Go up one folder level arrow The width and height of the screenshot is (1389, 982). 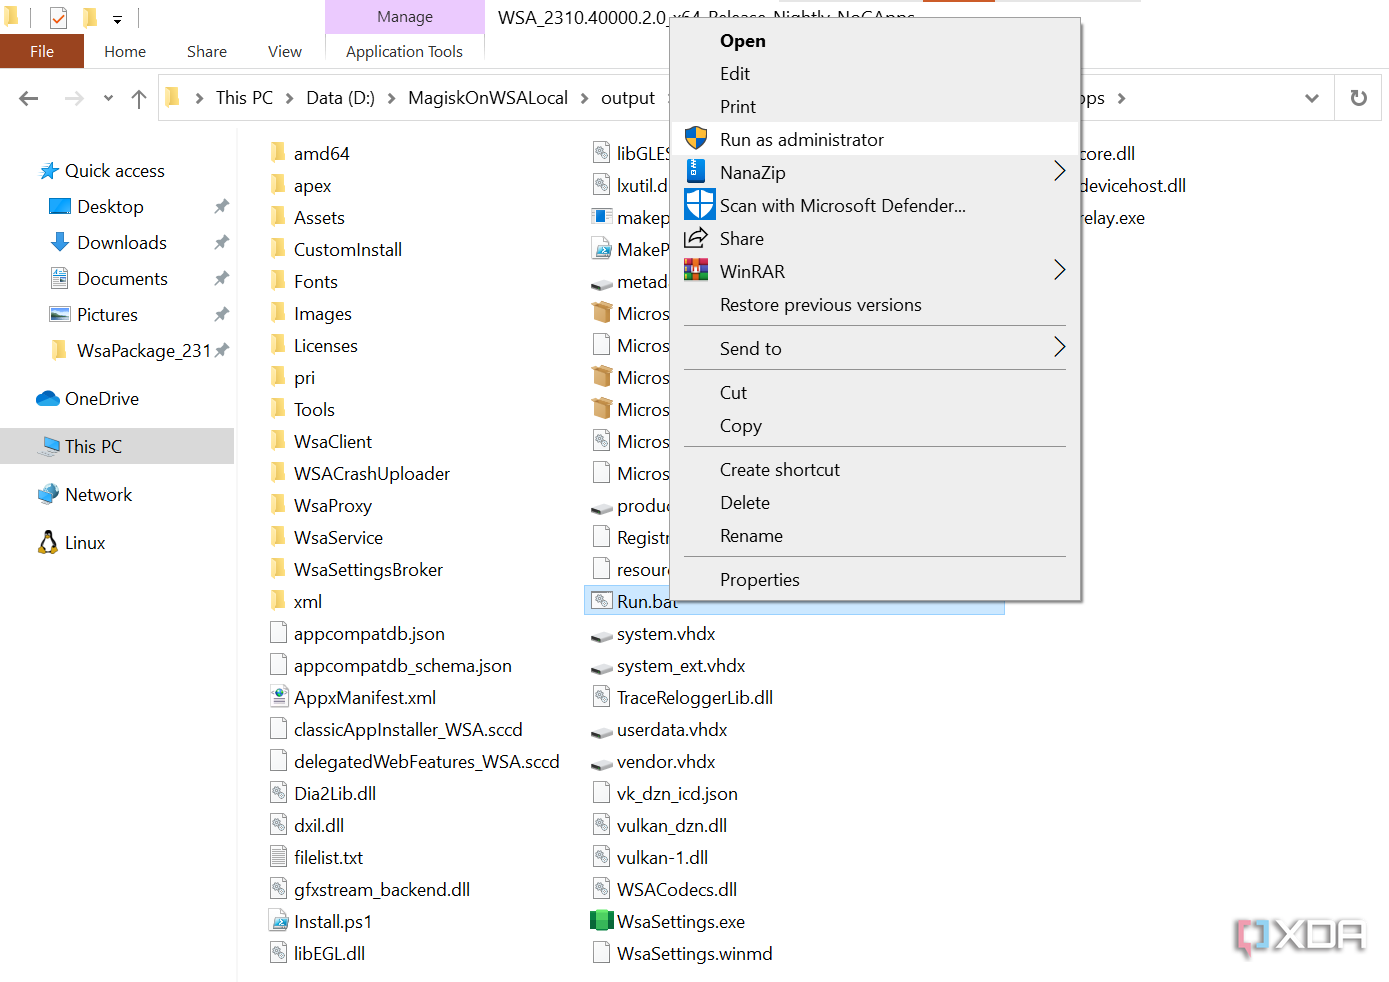(x=139, y=98)
